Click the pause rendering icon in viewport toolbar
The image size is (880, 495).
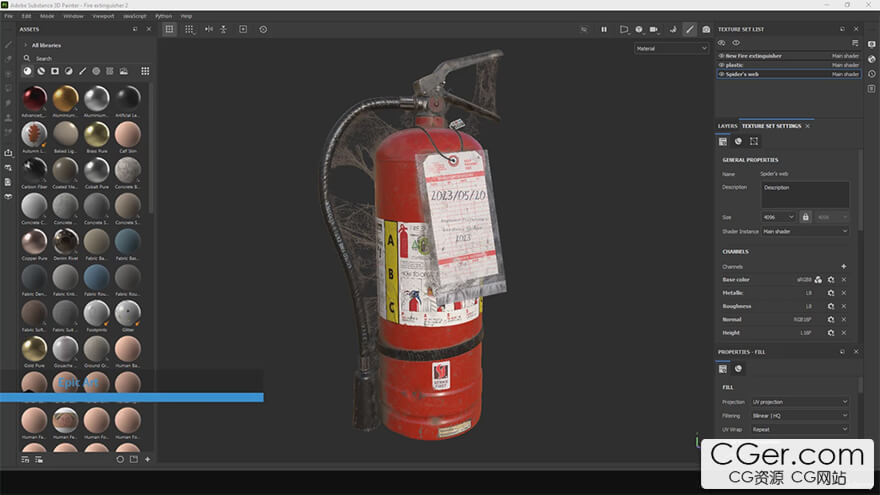[x=604, y=30]
